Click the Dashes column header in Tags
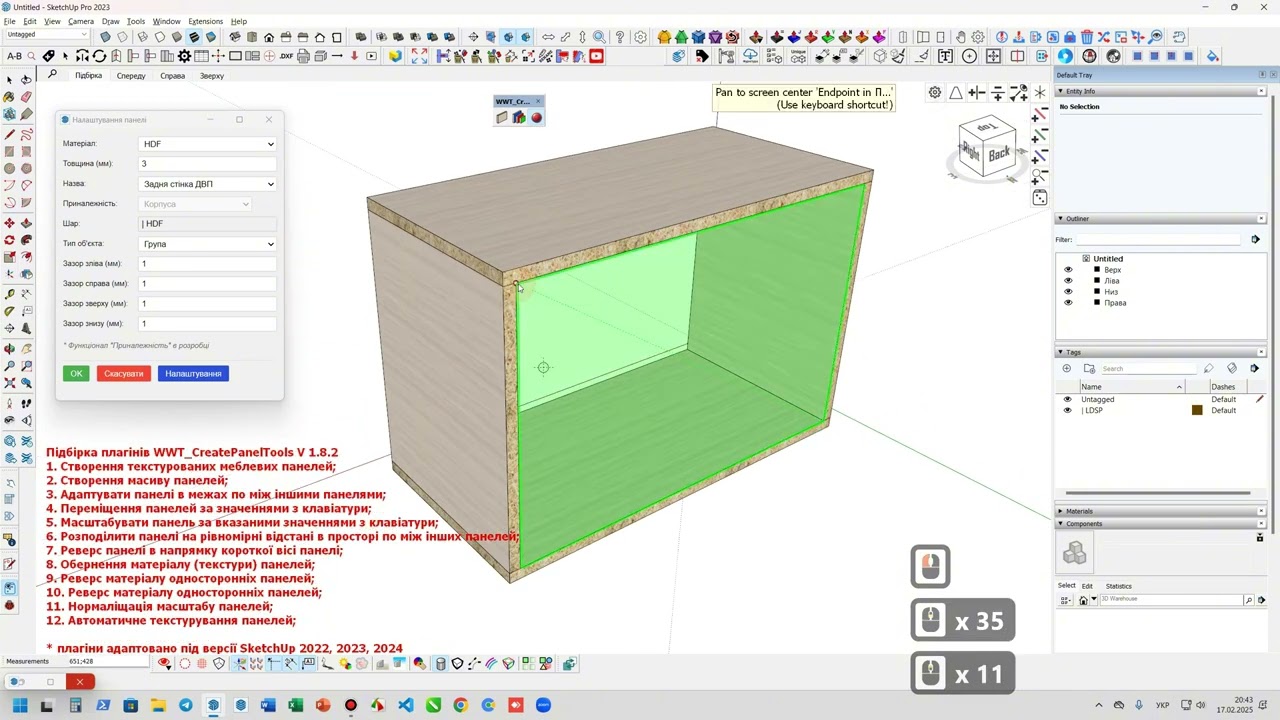The width and height of the screenshot is (1280, 720). coord(1228,387)
